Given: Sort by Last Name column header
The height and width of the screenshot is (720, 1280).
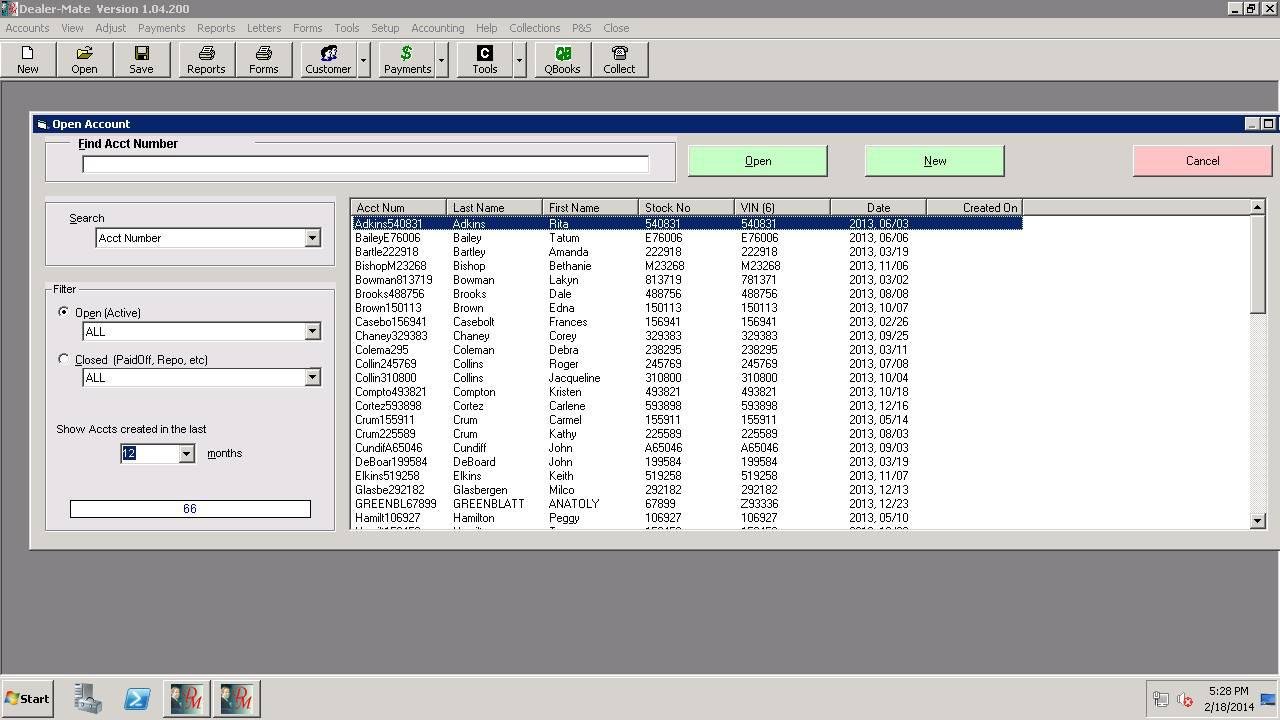Looking at the screenshot, I should [x=494, y=208].
